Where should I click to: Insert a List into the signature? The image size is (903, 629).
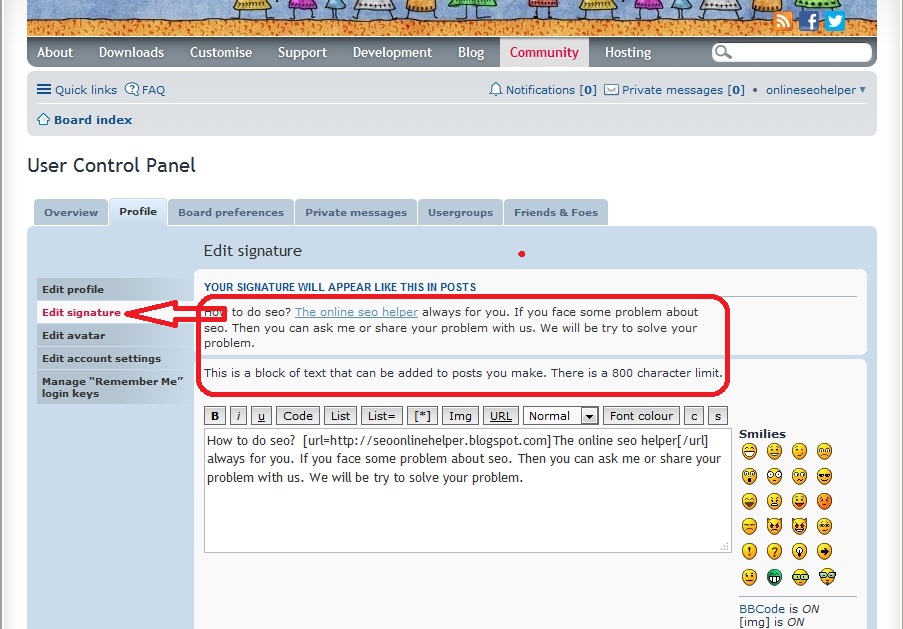[x=339, y=415]
